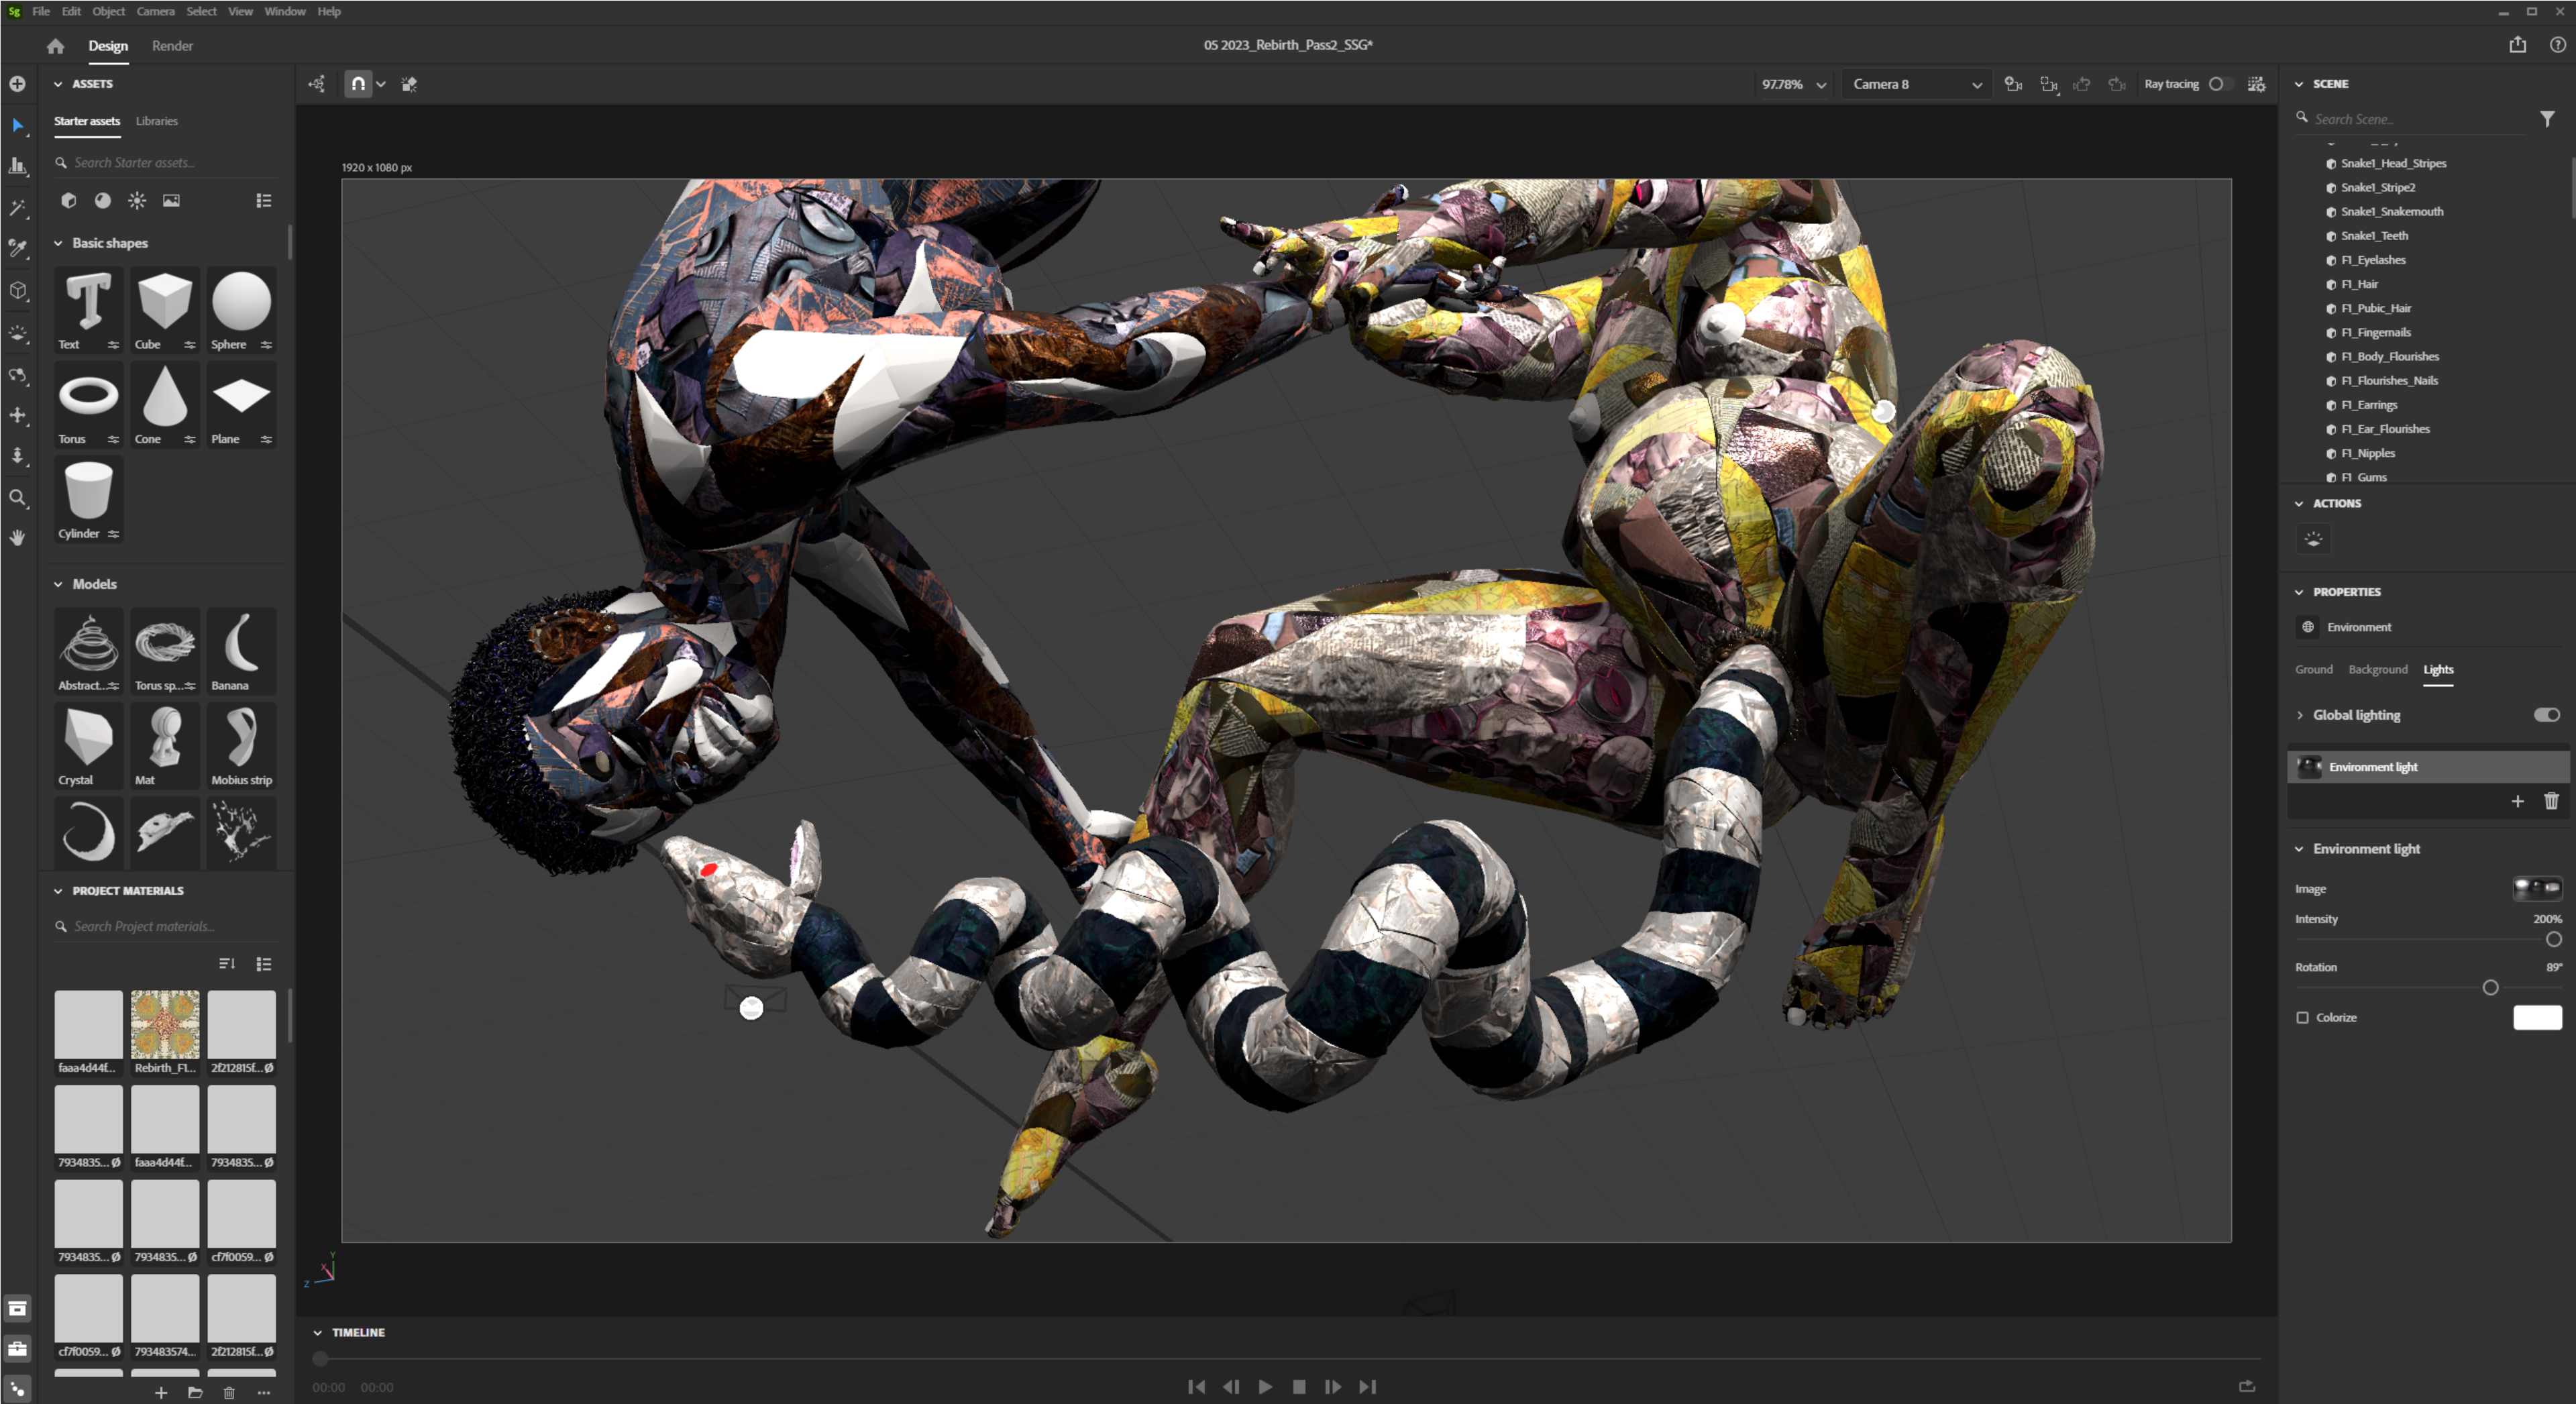Click the scene filter funnel icon
2576x1404 pixels.
(x=2546, y=119)
